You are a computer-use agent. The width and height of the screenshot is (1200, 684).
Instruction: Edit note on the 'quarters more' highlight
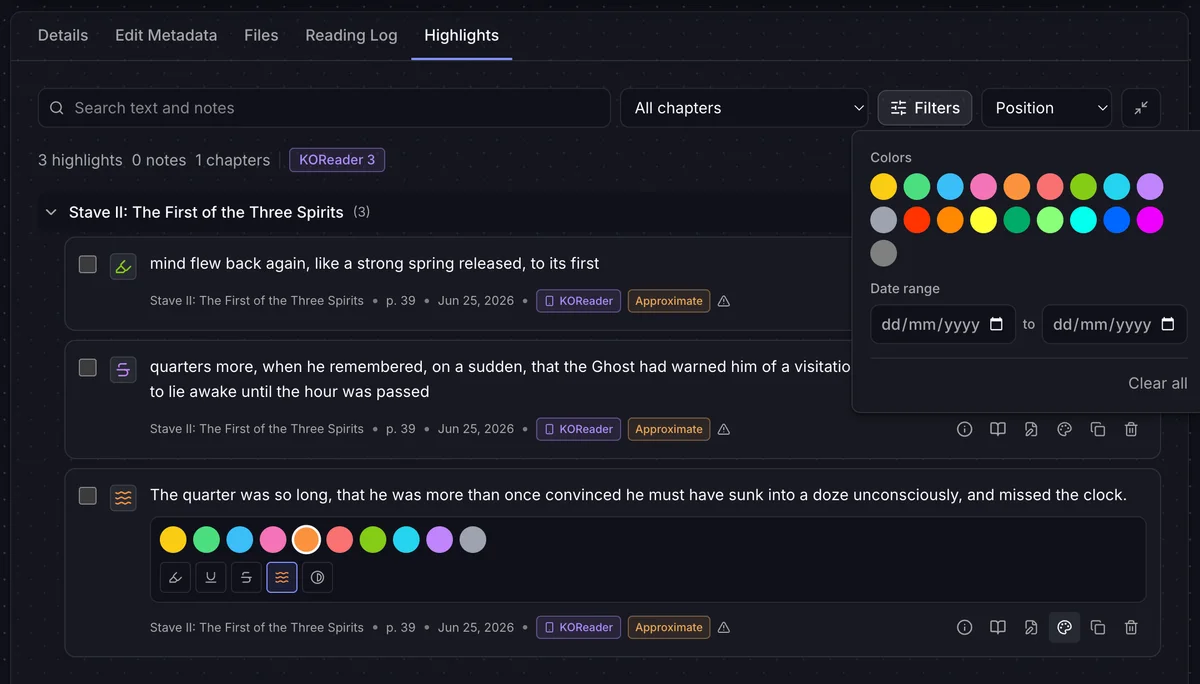point(1031,429)
